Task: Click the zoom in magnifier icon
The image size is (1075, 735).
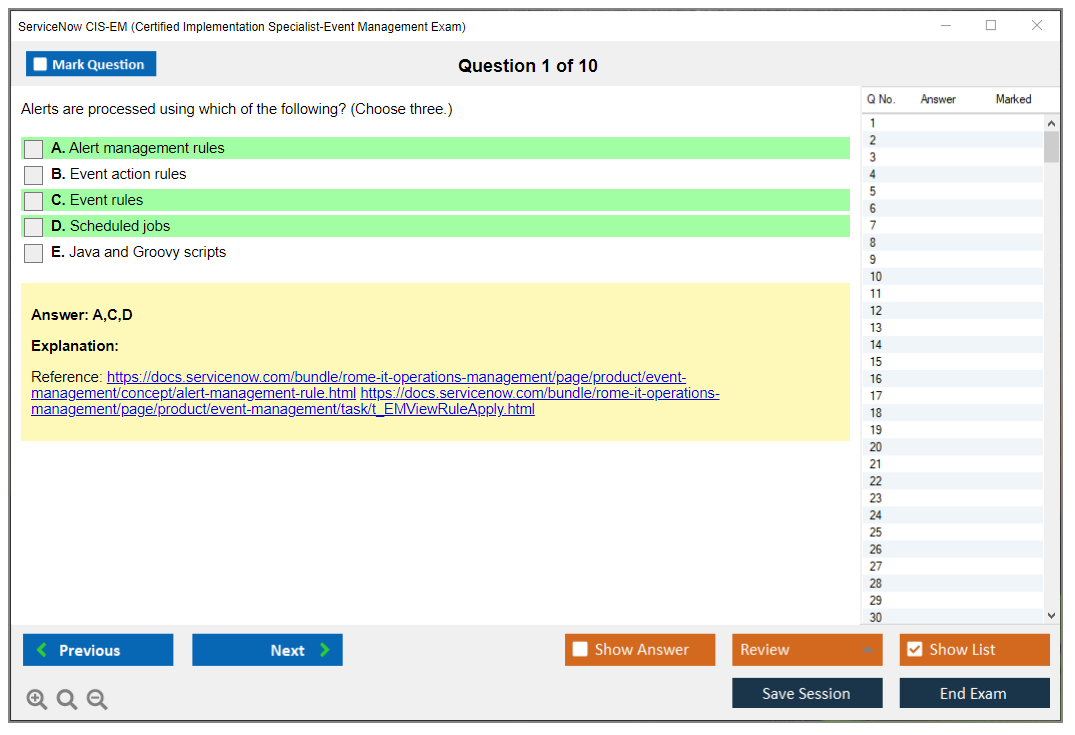Action: [37, 700]
